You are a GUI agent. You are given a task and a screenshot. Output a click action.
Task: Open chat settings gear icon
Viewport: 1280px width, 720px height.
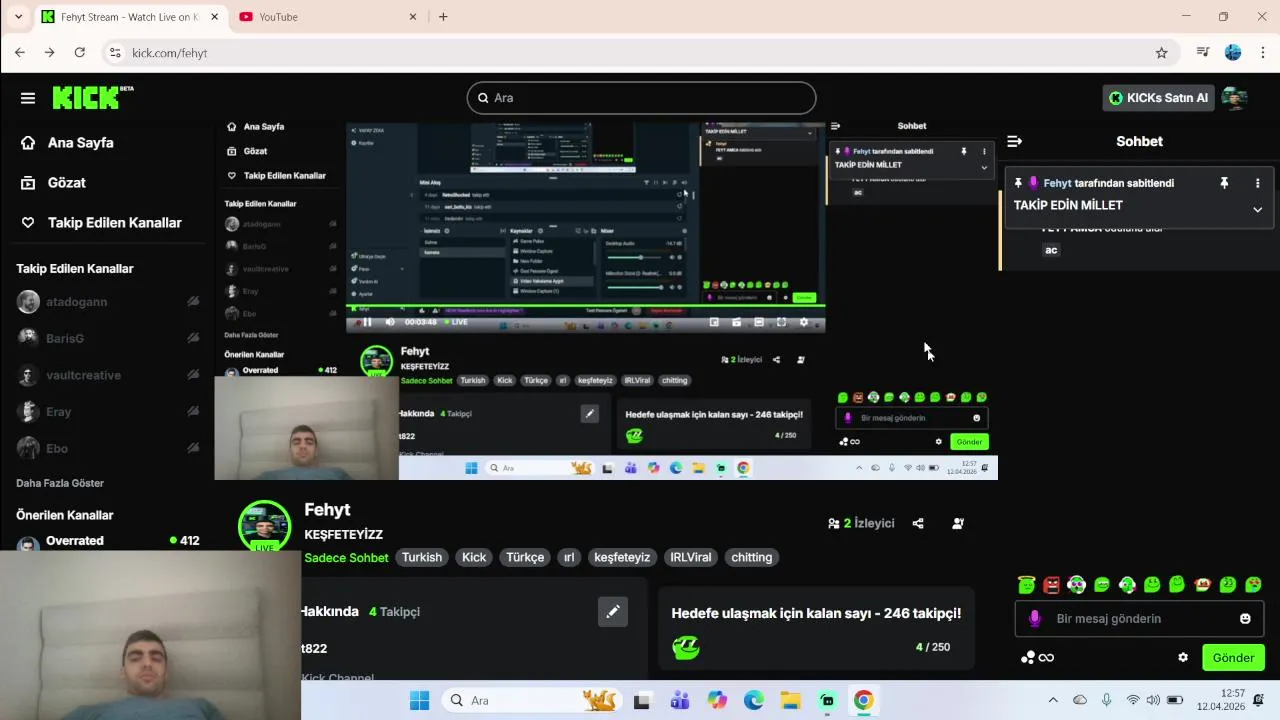coord(1183,657)
